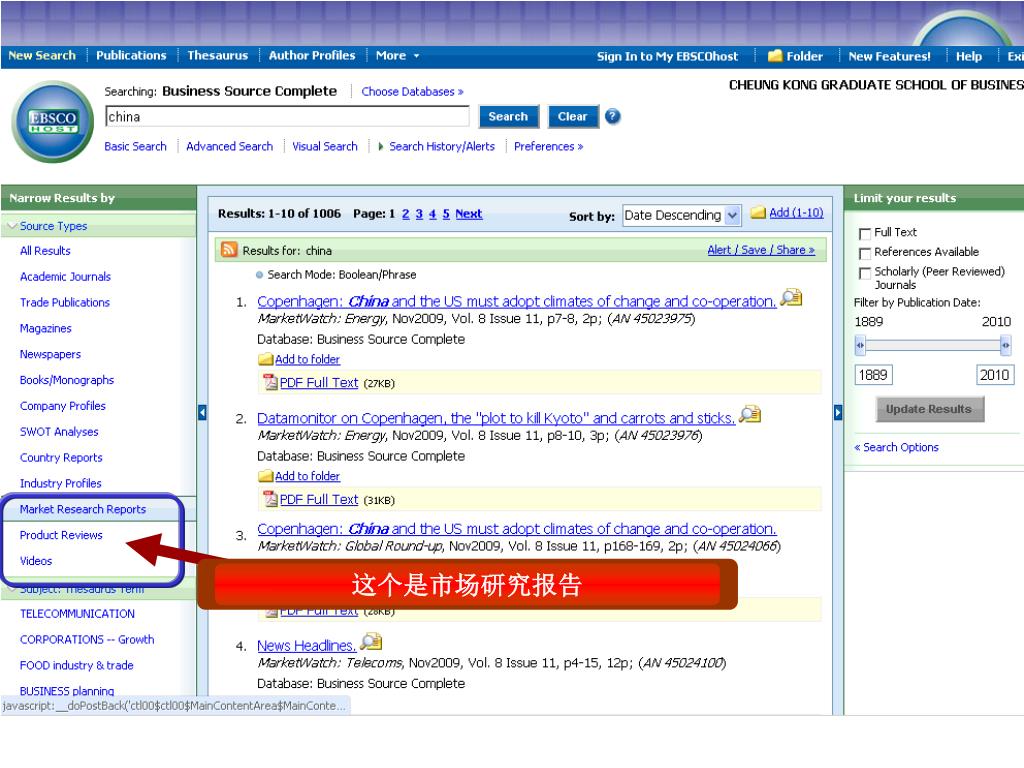Enable the Full Text limiter checkbox
The width and height of the screenshot is (1024, 768).
click(865, 233)
